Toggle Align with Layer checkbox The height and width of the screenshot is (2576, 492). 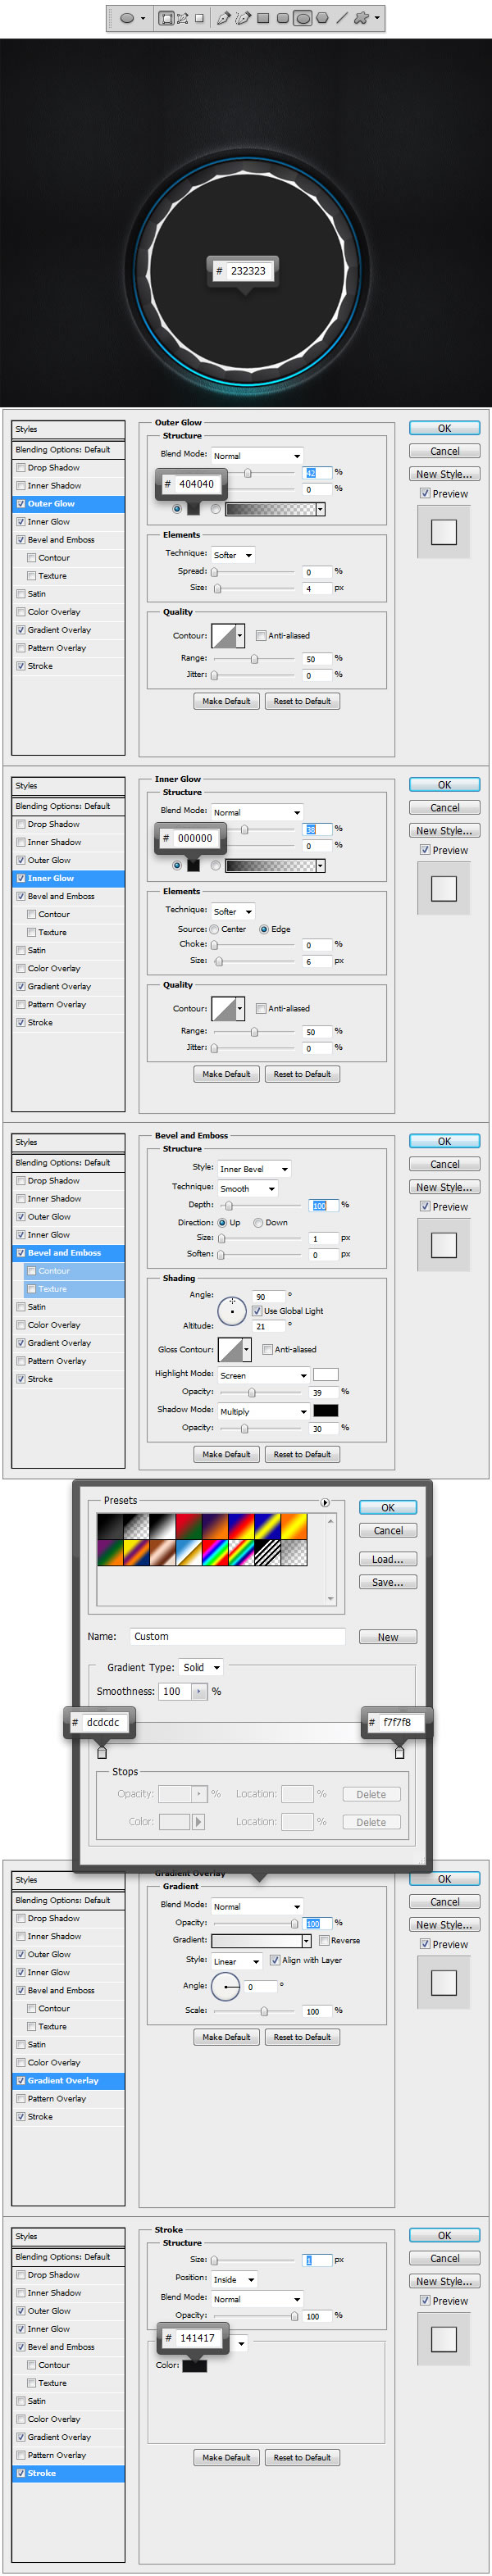pyautogui.click(x=275, y=1959)
